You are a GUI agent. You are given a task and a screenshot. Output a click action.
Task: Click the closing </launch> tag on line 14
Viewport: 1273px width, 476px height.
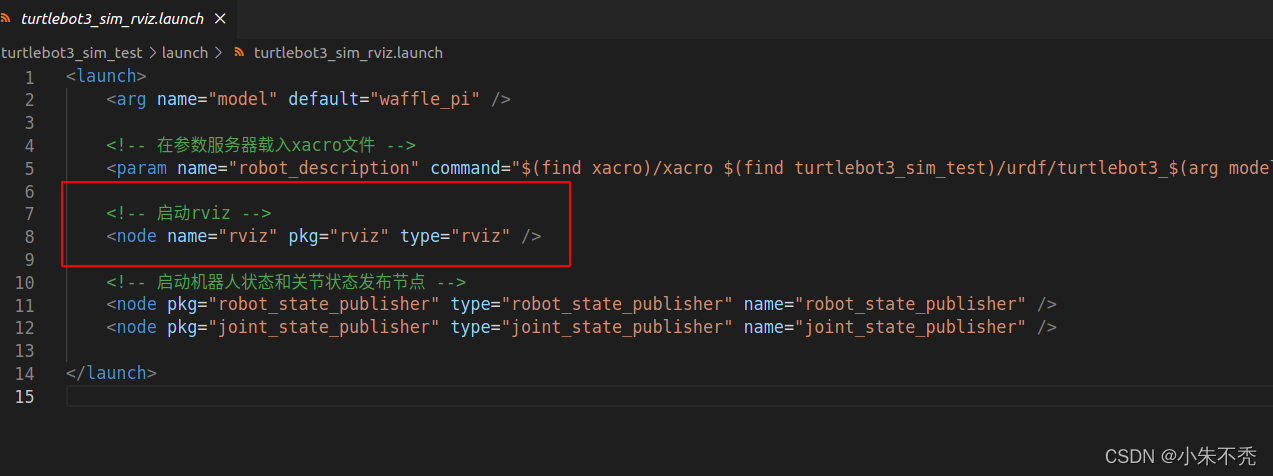click(x=112, y=373)
